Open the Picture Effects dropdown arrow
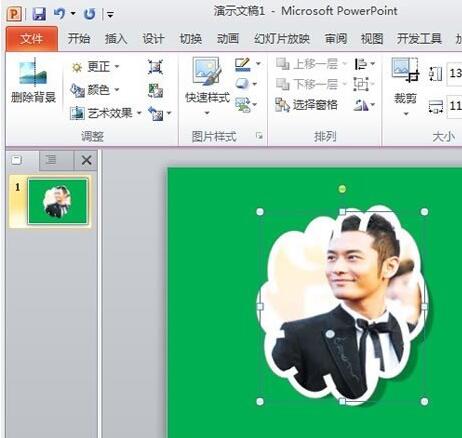462x438 pixels. [255, 84]
